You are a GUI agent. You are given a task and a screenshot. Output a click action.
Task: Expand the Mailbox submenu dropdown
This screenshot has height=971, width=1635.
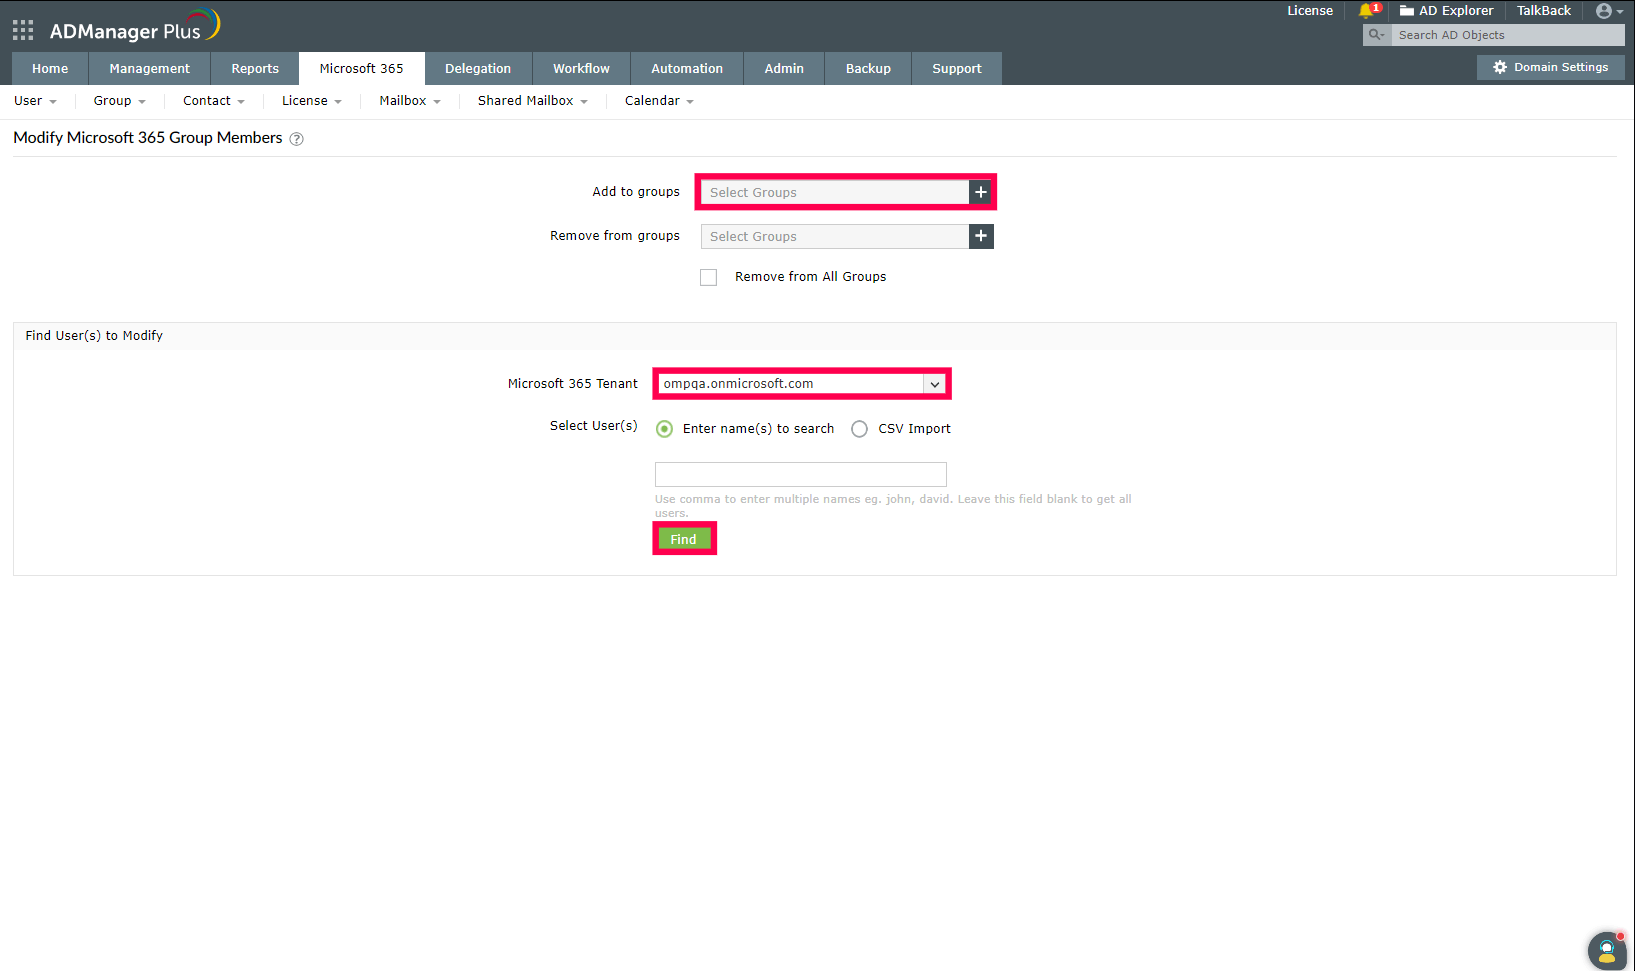(x=410, y=101)
